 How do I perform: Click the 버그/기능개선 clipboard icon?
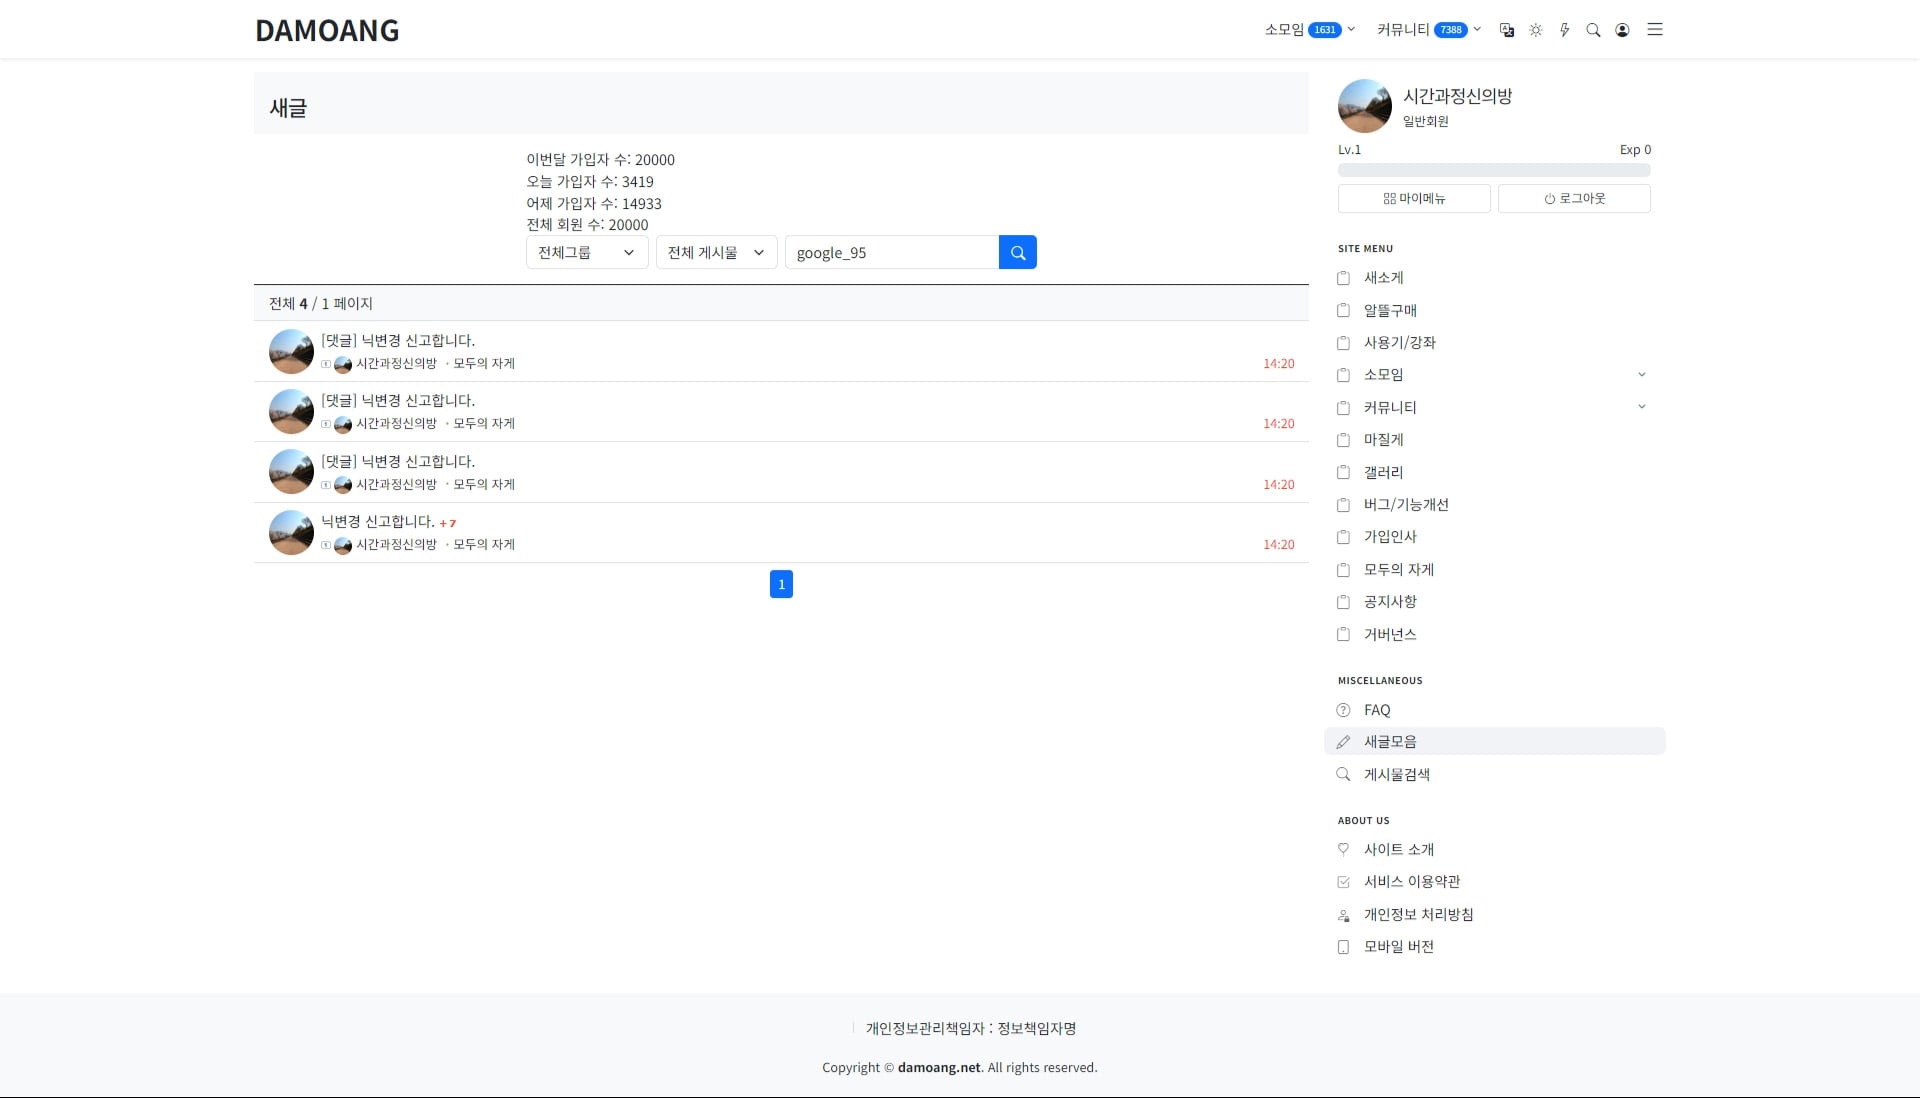[1343, 505]
